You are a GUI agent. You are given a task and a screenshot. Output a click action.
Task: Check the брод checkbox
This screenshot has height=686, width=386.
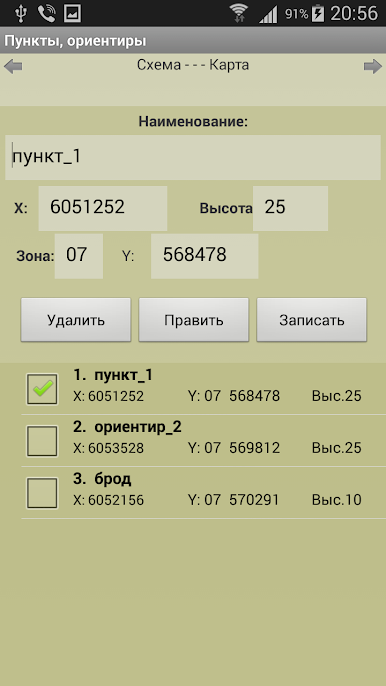pos(42,493)
